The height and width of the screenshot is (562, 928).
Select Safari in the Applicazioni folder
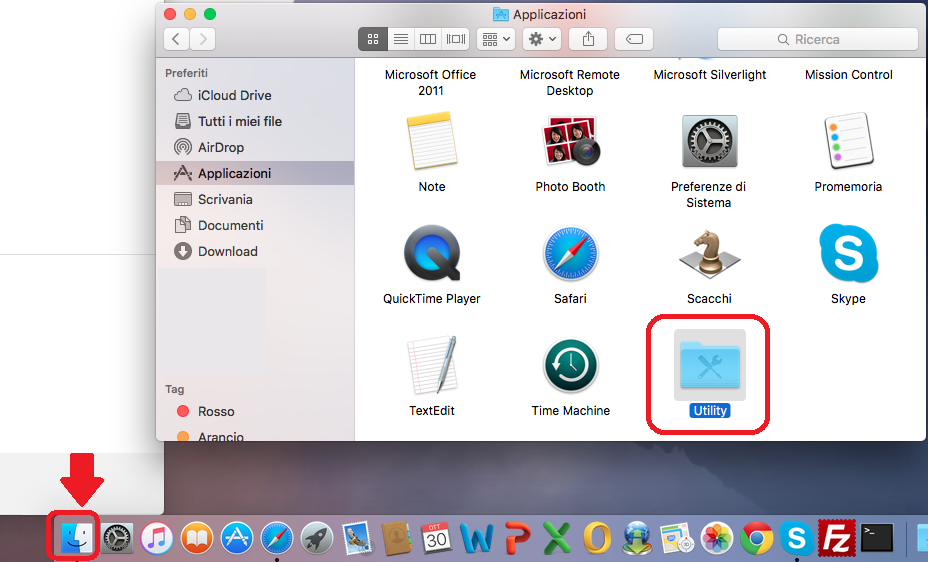coord(571,253)
